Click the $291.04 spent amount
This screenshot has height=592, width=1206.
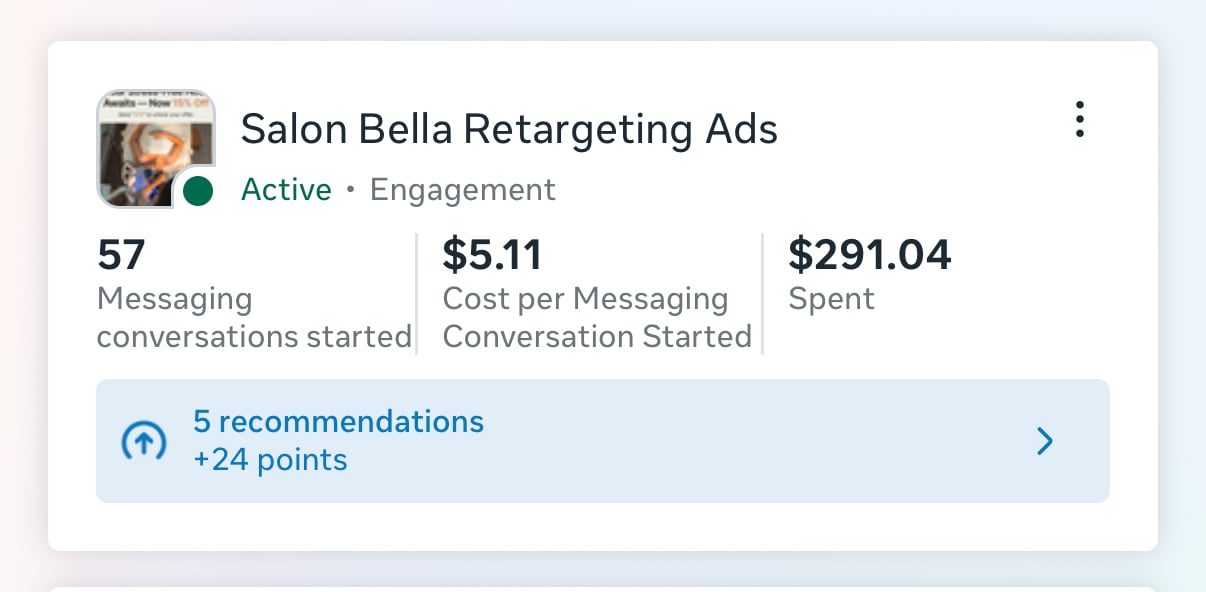pyautogui.click(x=869, y=255)
